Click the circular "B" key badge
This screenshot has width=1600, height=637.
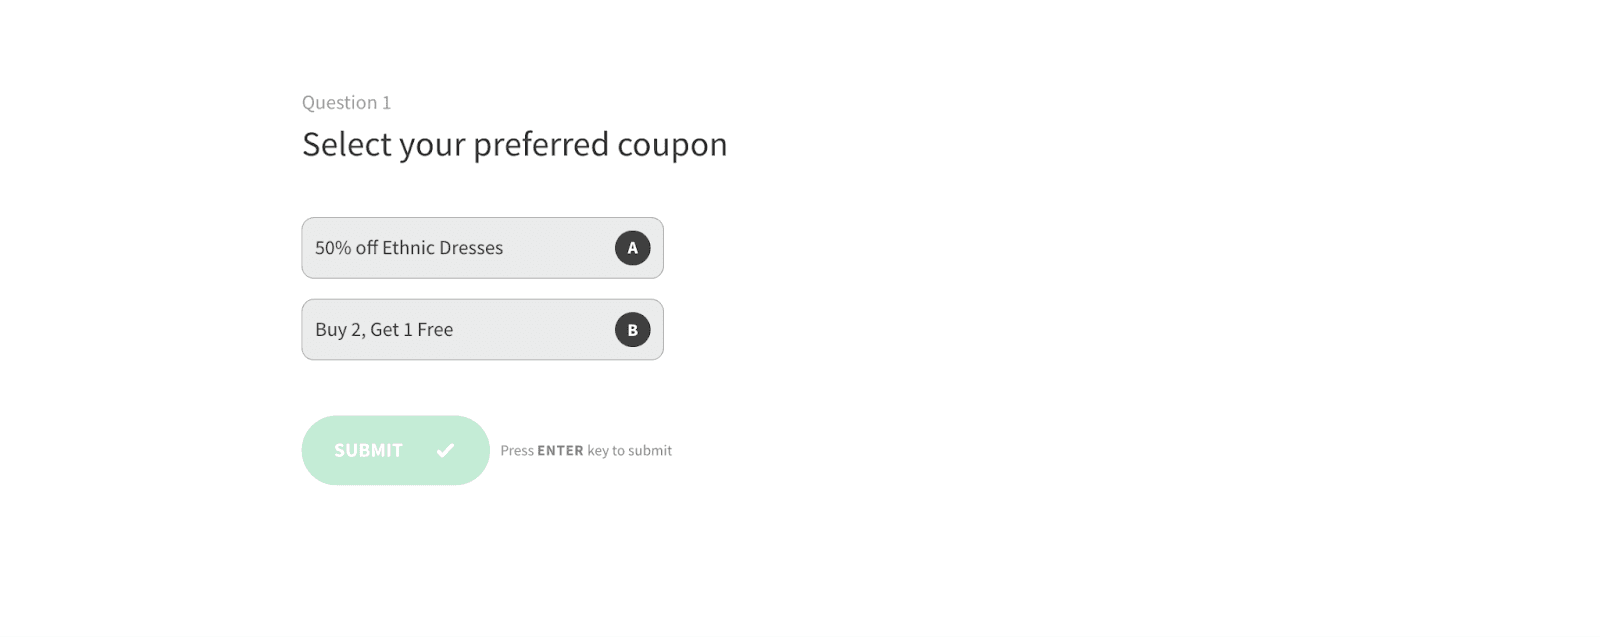[x=632, y=330]
